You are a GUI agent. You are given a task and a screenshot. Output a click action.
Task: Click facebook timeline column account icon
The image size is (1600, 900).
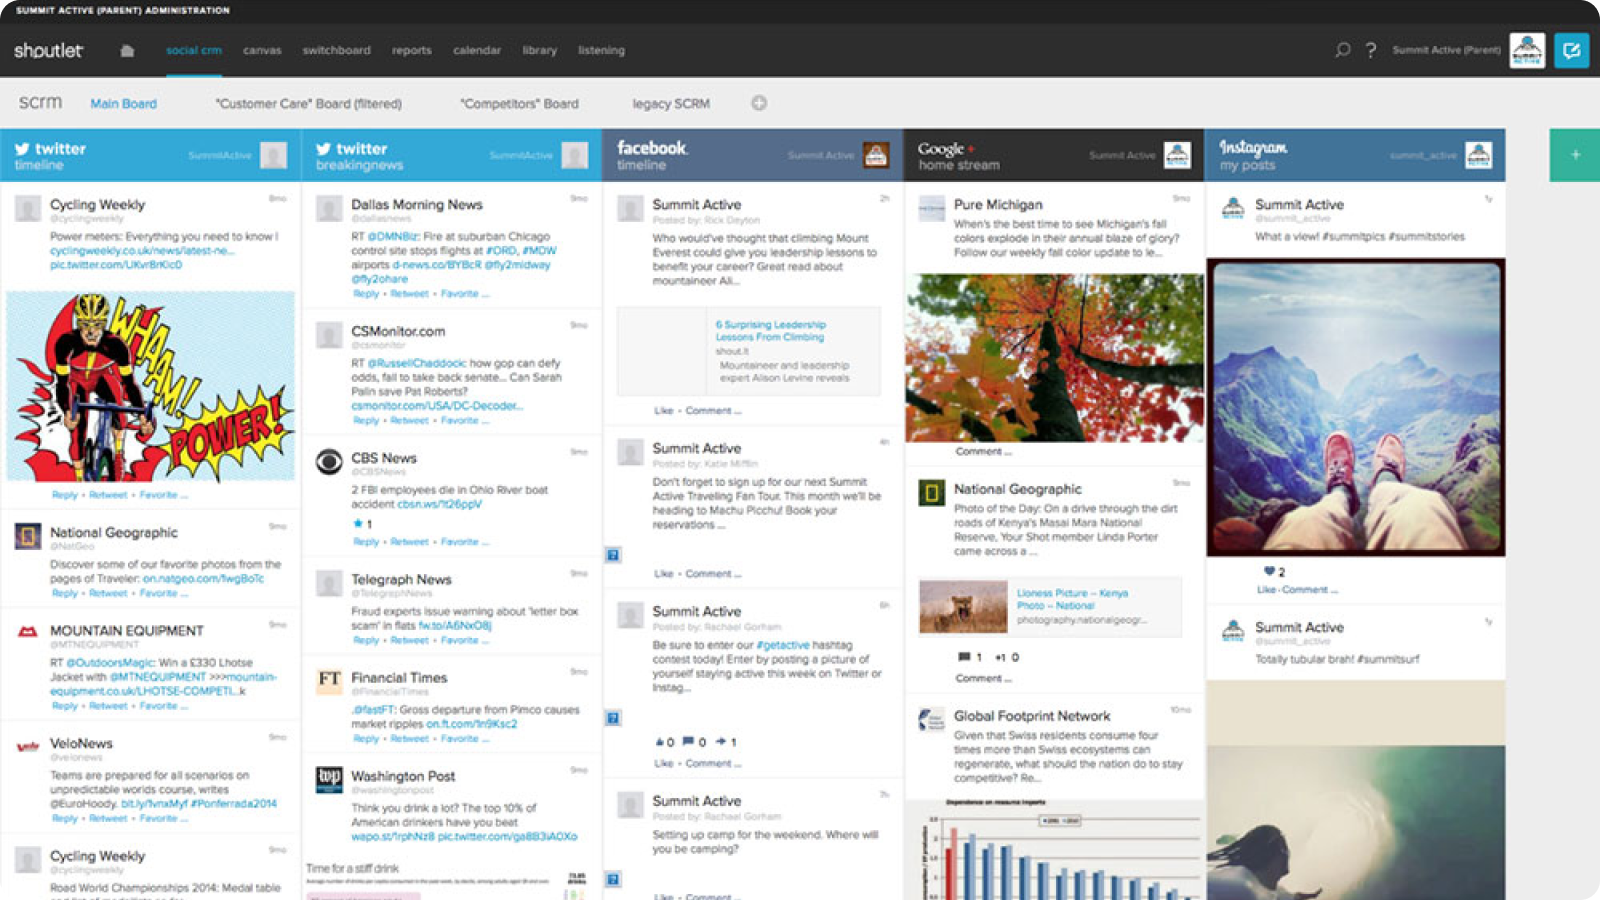tap(876, 155)
